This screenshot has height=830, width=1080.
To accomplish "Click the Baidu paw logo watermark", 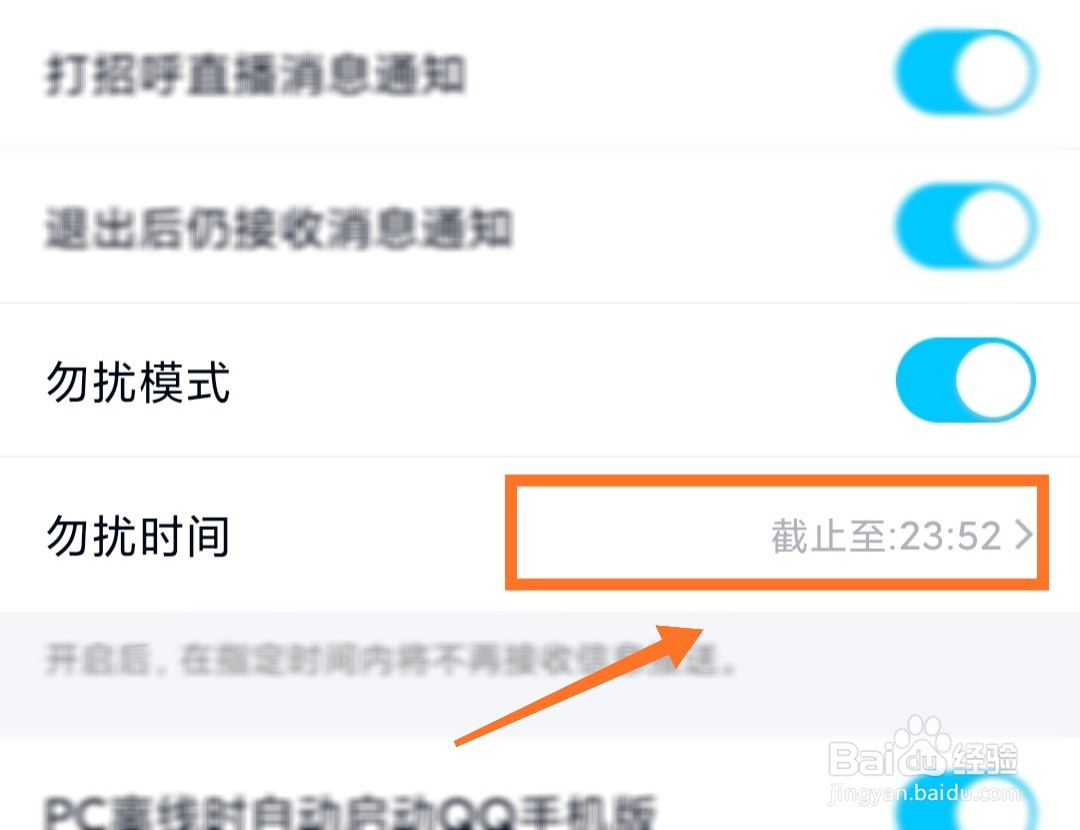I will coord(921,746).
